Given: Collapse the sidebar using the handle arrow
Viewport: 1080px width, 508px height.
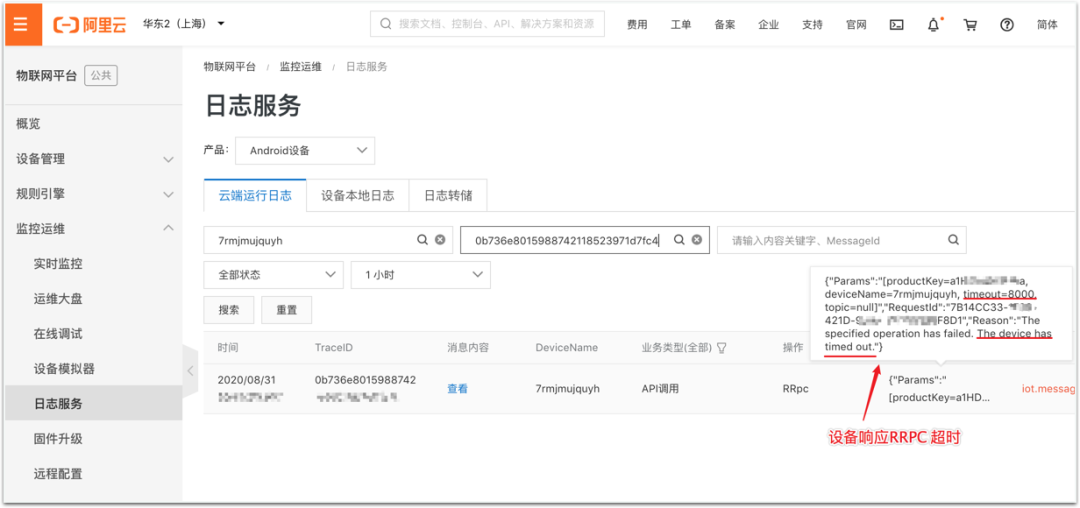Looking at the screenshot, I should click(191, 370).
